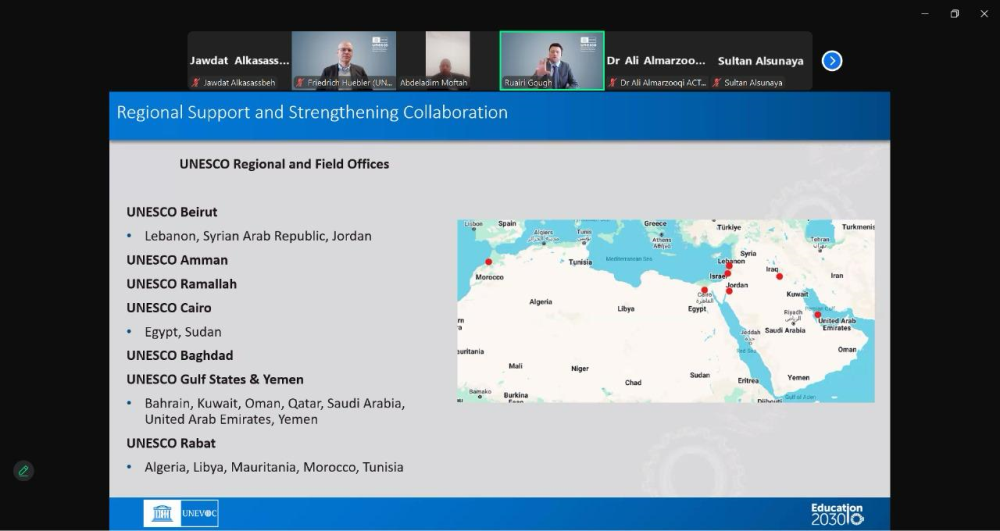The image size is (1000, 531).
Task: Click the UNESCO UNEVOC logo on the slide
Action: tap(181, 513)
